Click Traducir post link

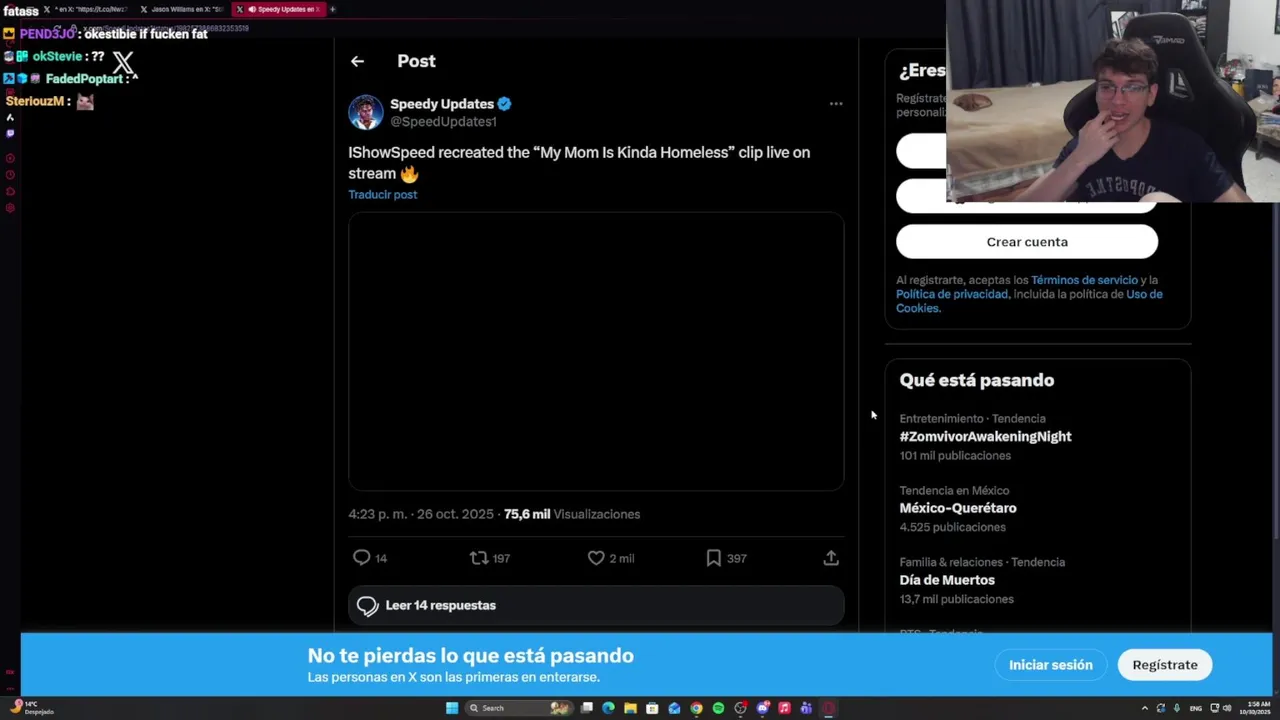[382, 194]
